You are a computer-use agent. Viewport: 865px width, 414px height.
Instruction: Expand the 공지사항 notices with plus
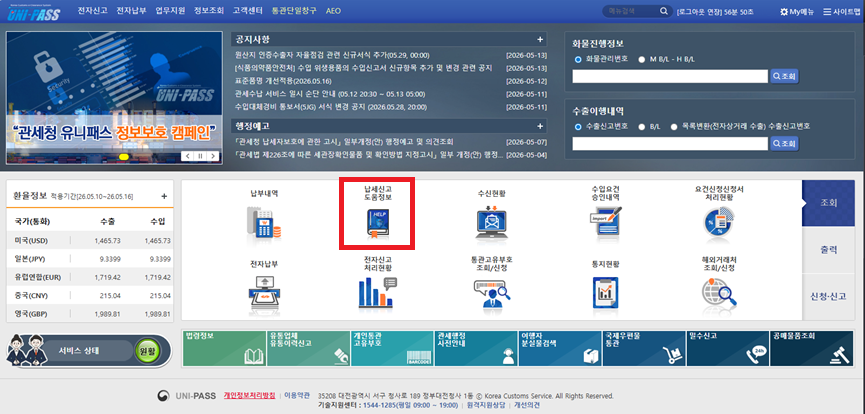click(540, 40)
